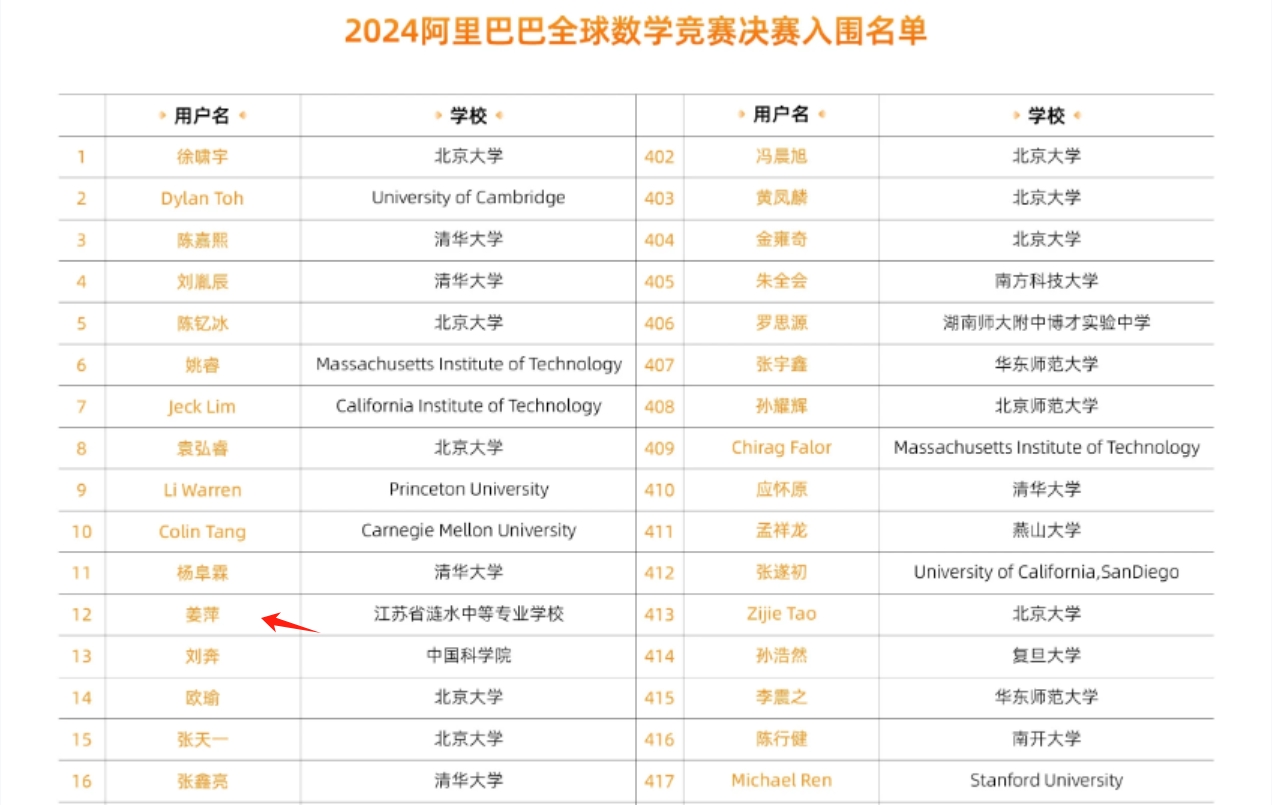1272x805 pixels.
Task: Click the school 湖南师大附中博才实验中学
Action: (1047, 322)
